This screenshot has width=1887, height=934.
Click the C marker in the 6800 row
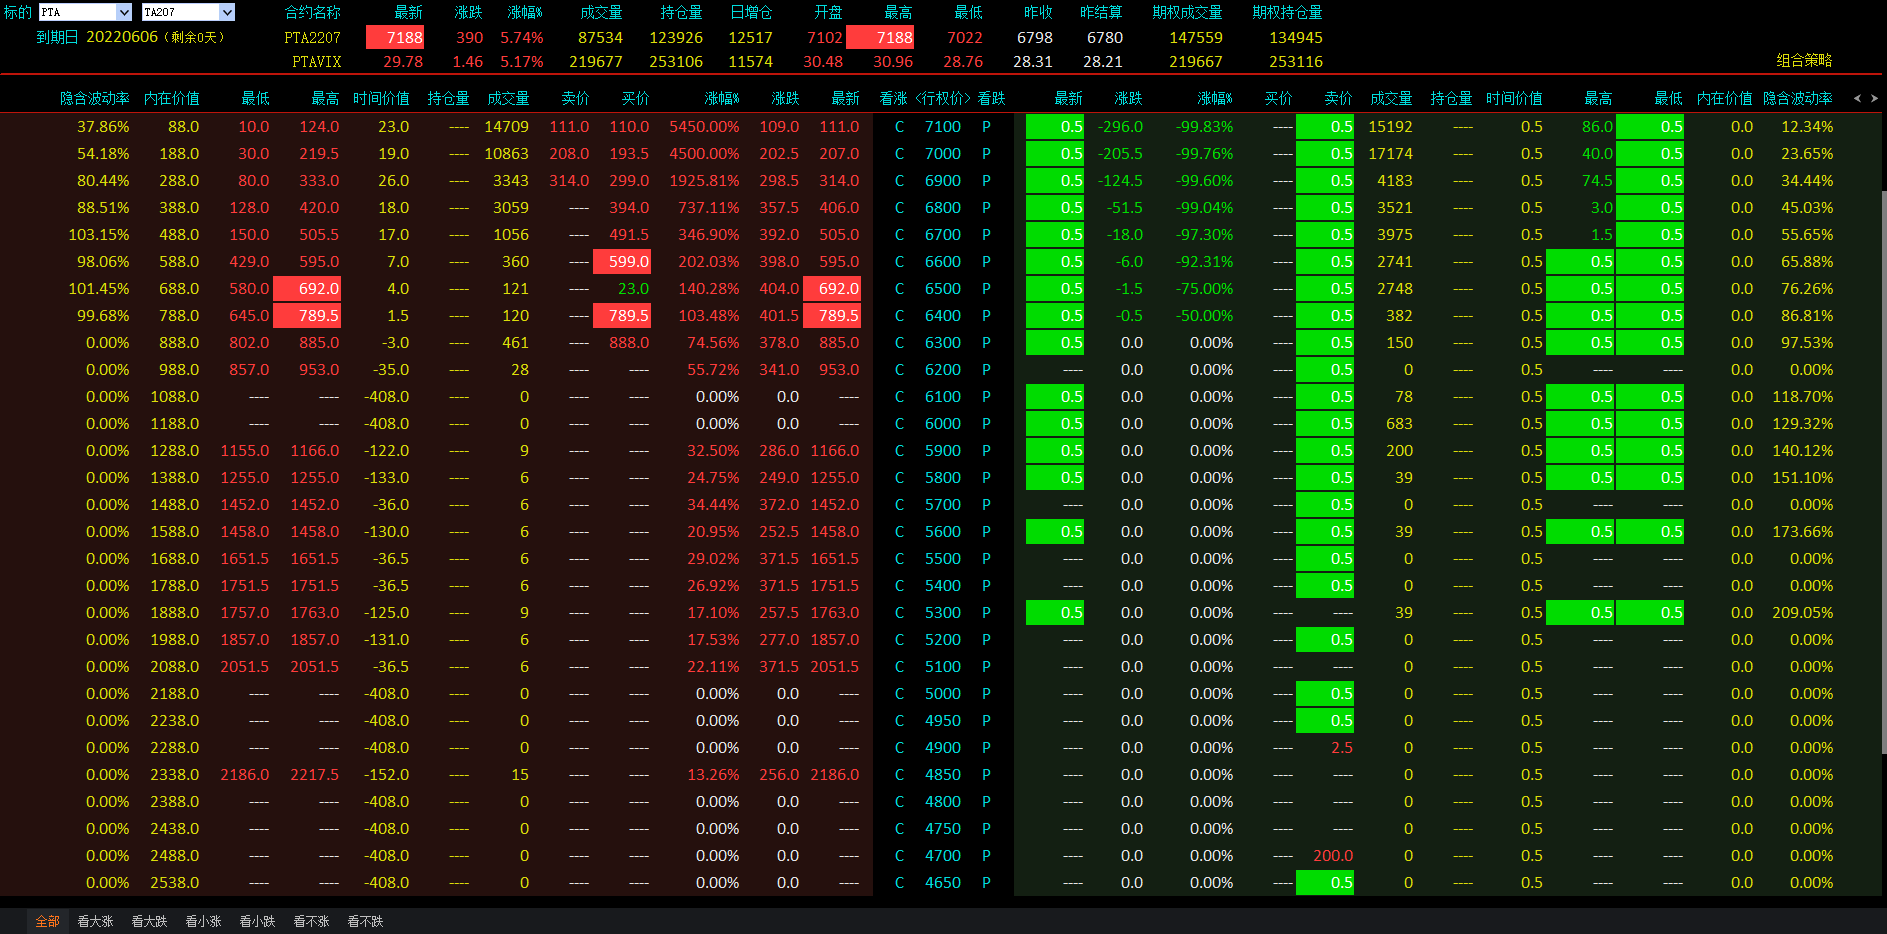pos(899,208)
